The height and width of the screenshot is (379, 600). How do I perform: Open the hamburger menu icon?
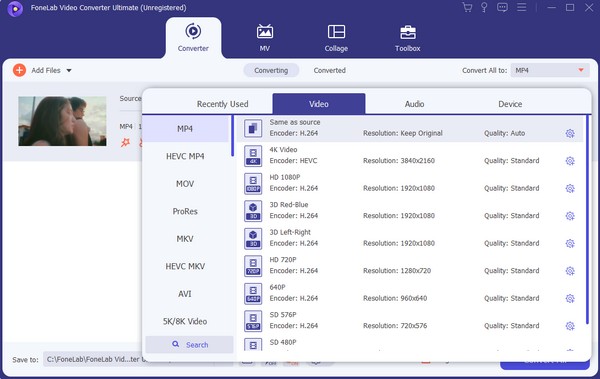click(x=522, y=7)
